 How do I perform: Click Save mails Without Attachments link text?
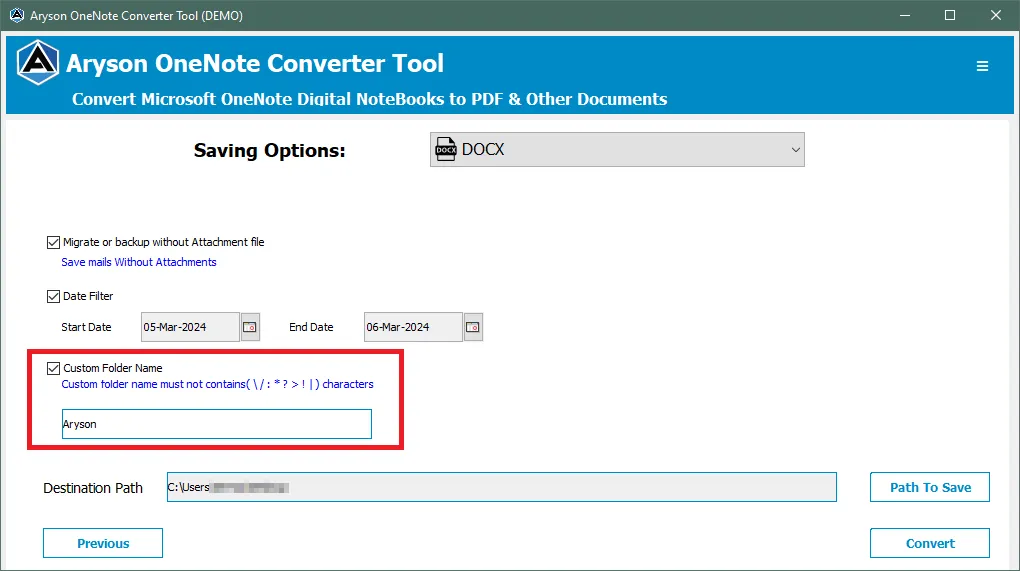pyautogui.click(x=139, y=262)
